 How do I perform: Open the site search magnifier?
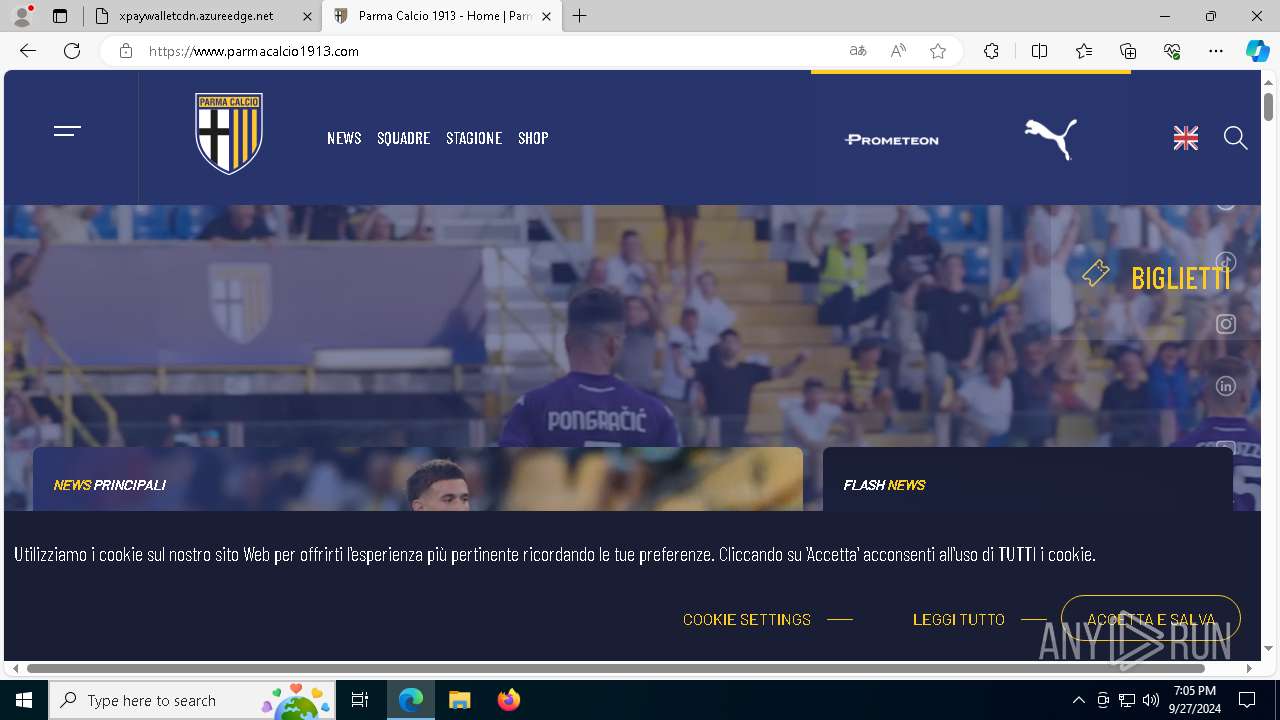point(1236,138)
